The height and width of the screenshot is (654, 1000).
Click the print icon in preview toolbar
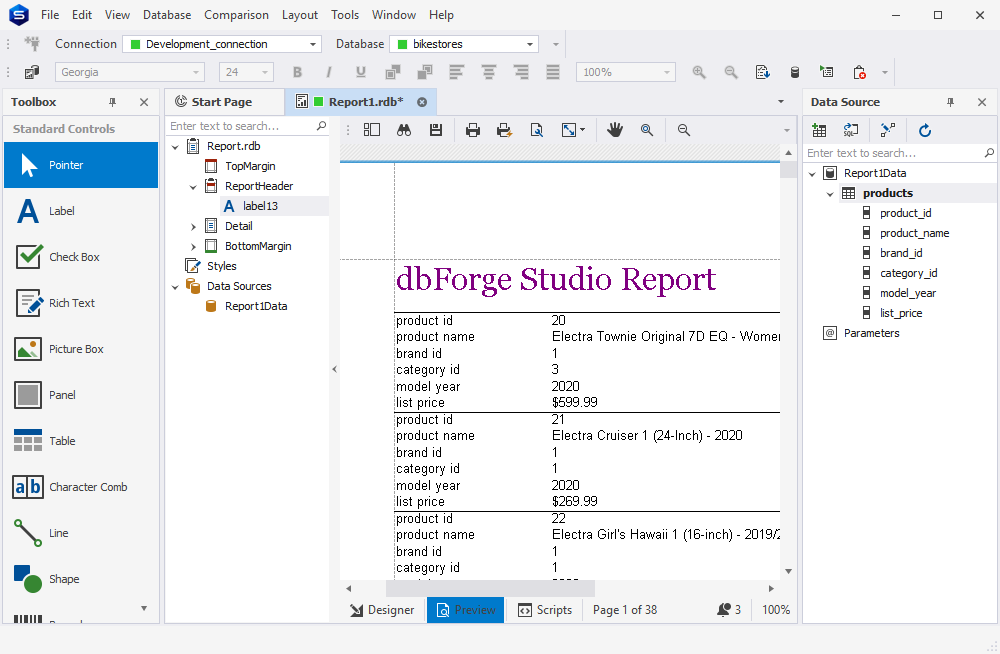click(x=473, y=130)
